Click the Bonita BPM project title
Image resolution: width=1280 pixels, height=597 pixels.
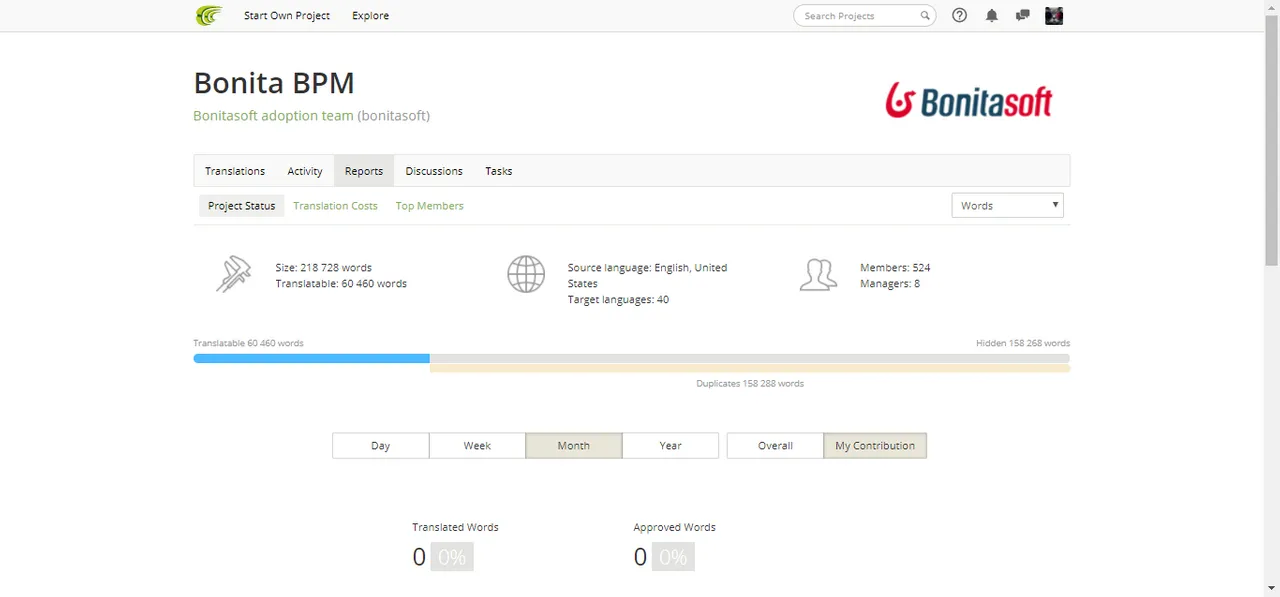click(274, 83)
